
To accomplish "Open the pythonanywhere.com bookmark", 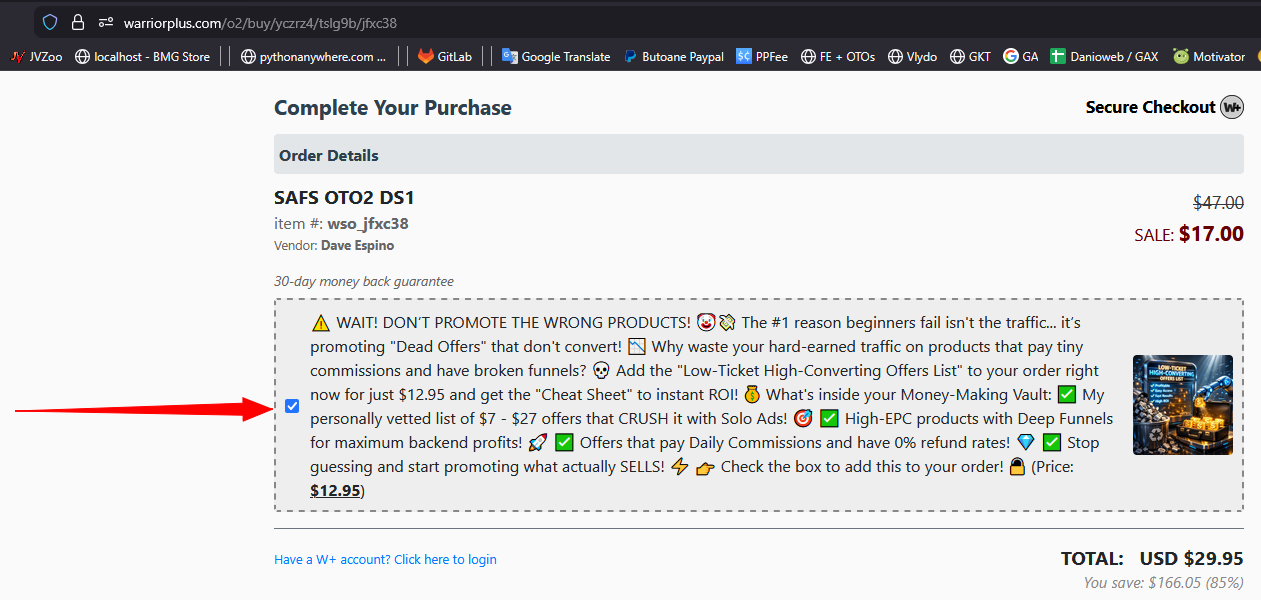I will click(x=313, y=57).
